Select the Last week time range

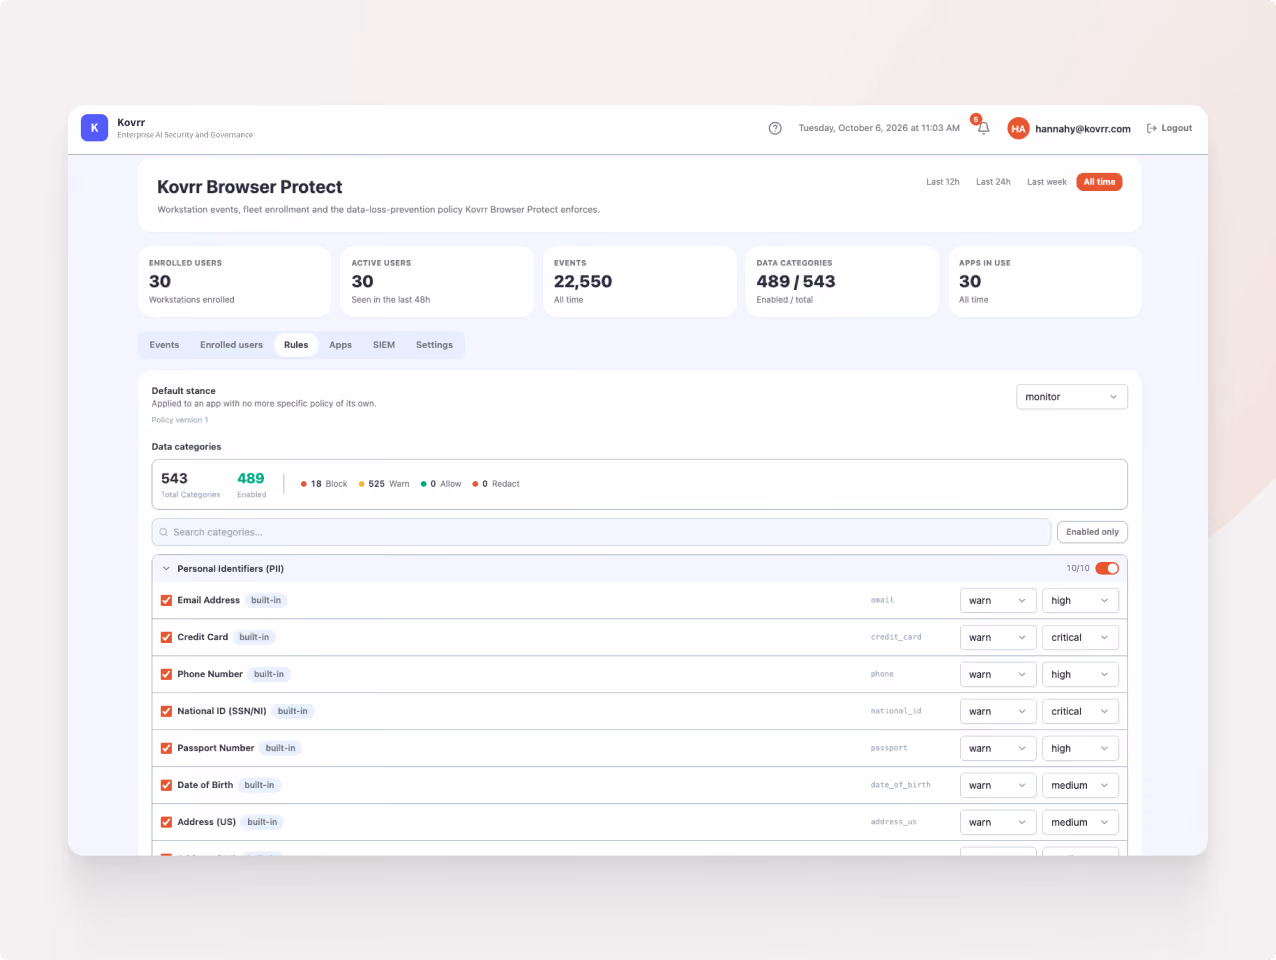click(1046, 182)
